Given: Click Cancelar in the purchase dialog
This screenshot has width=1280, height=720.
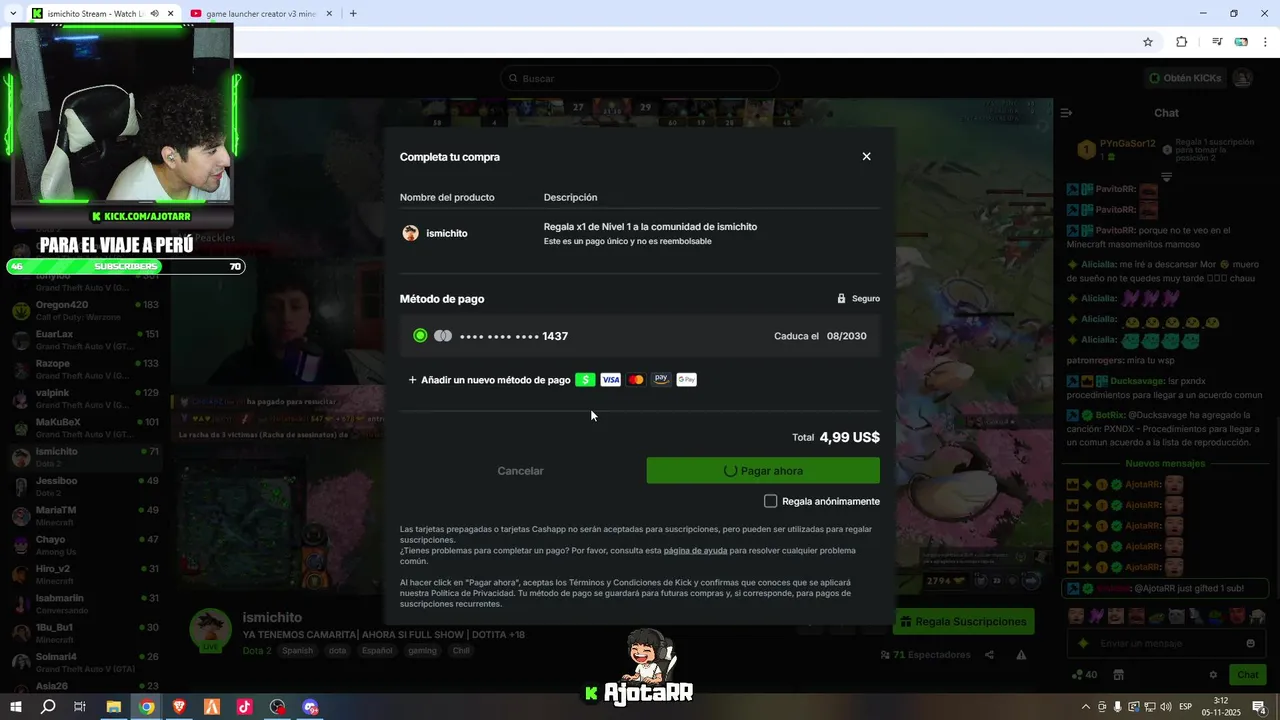Looking at the screenshot, I should [520, 471].
